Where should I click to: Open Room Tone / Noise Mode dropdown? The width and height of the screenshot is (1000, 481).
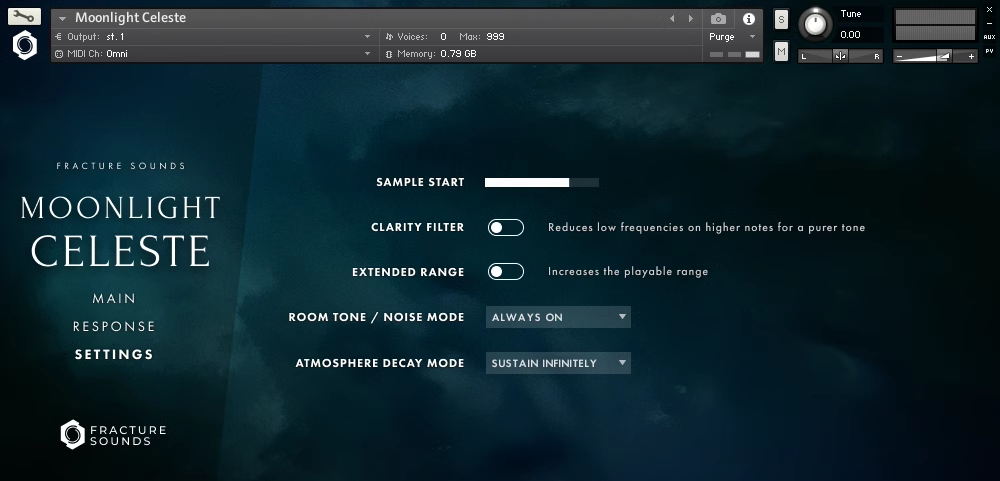point(558,317)
